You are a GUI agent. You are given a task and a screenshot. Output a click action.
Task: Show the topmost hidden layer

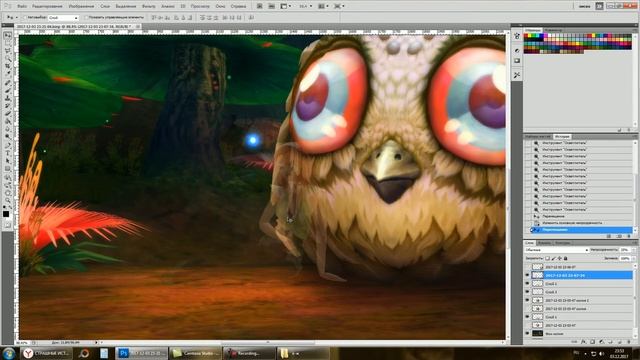click(x=527, y=267)
